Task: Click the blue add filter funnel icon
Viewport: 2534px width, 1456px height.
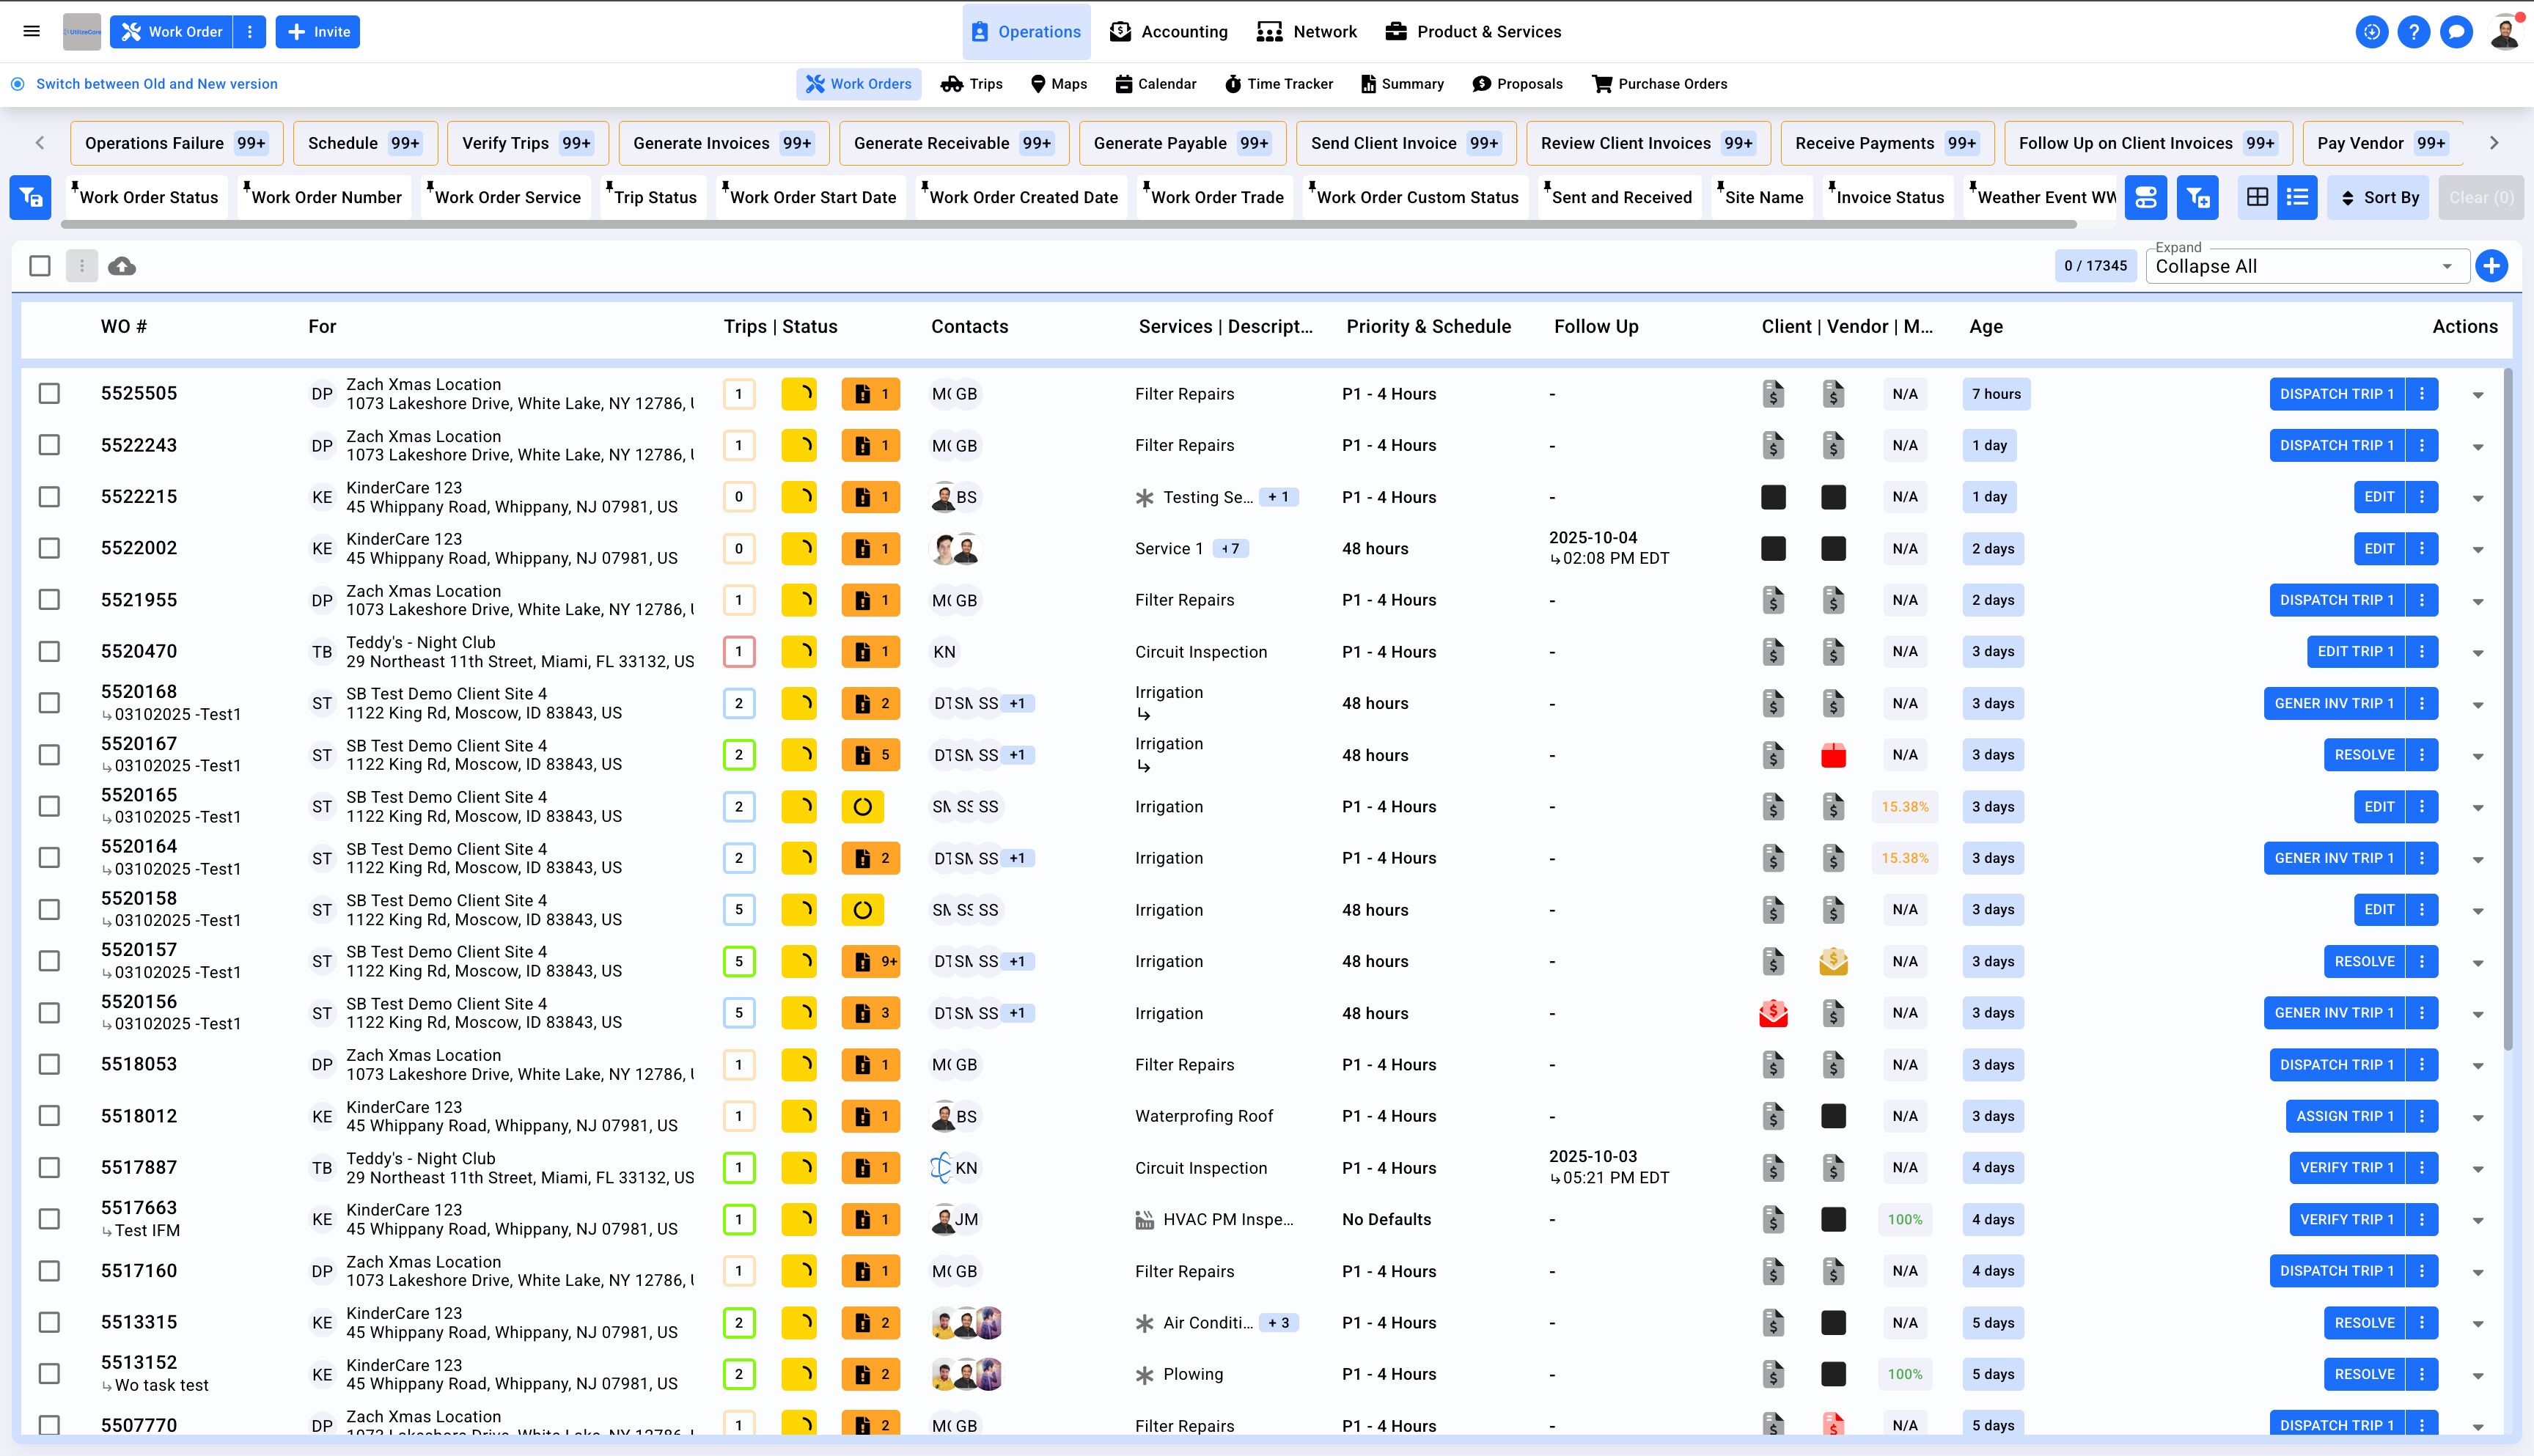Action: point(2197,198)
